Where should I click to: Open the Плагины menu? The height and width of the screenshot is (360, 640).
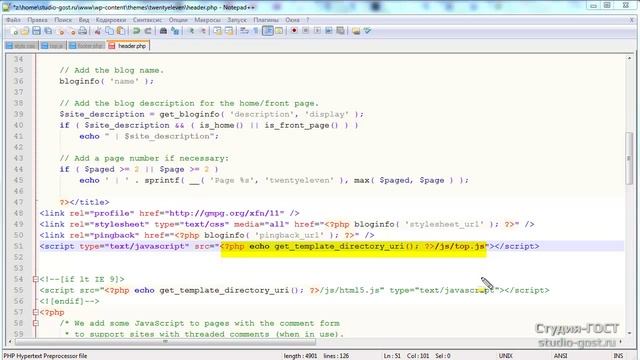point(266,20)
